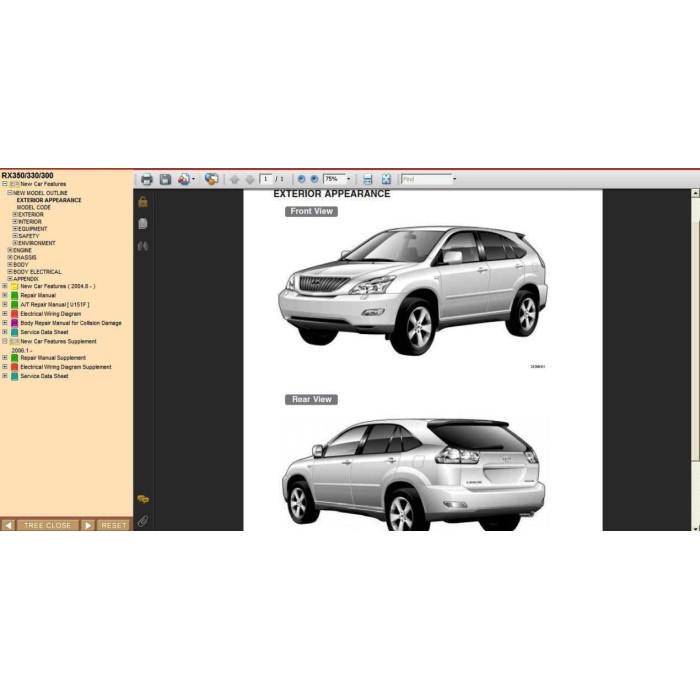Expand the BODY tree node

[10, 264]
